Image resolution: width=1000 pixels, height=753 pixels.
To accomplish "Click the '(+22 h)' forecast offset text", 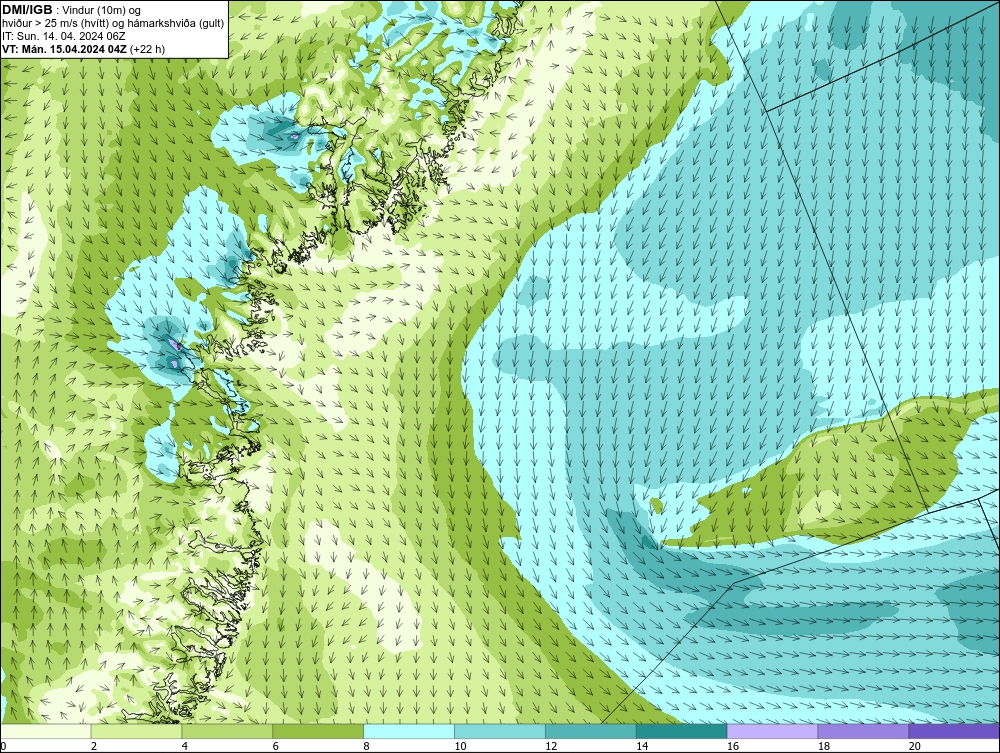I will point(147,49).
